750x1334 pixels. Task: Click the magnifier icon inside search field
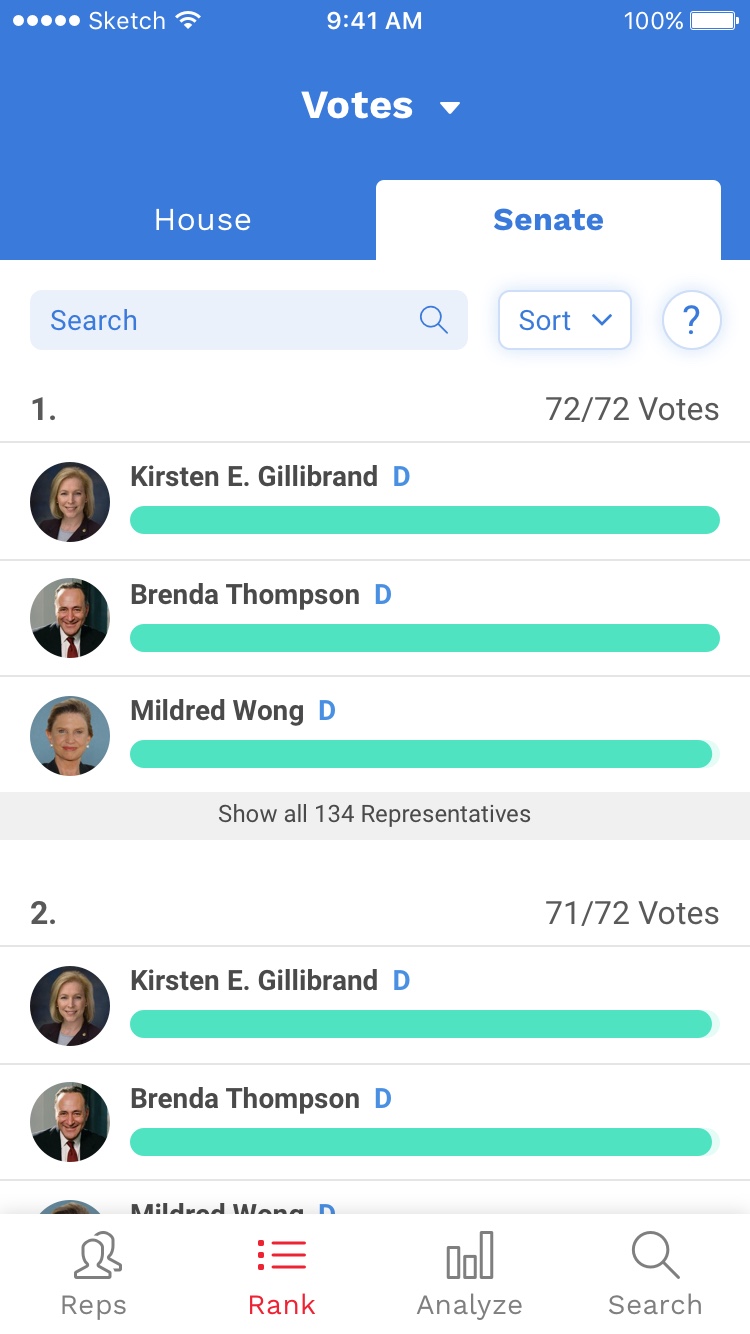coord(433,320)
